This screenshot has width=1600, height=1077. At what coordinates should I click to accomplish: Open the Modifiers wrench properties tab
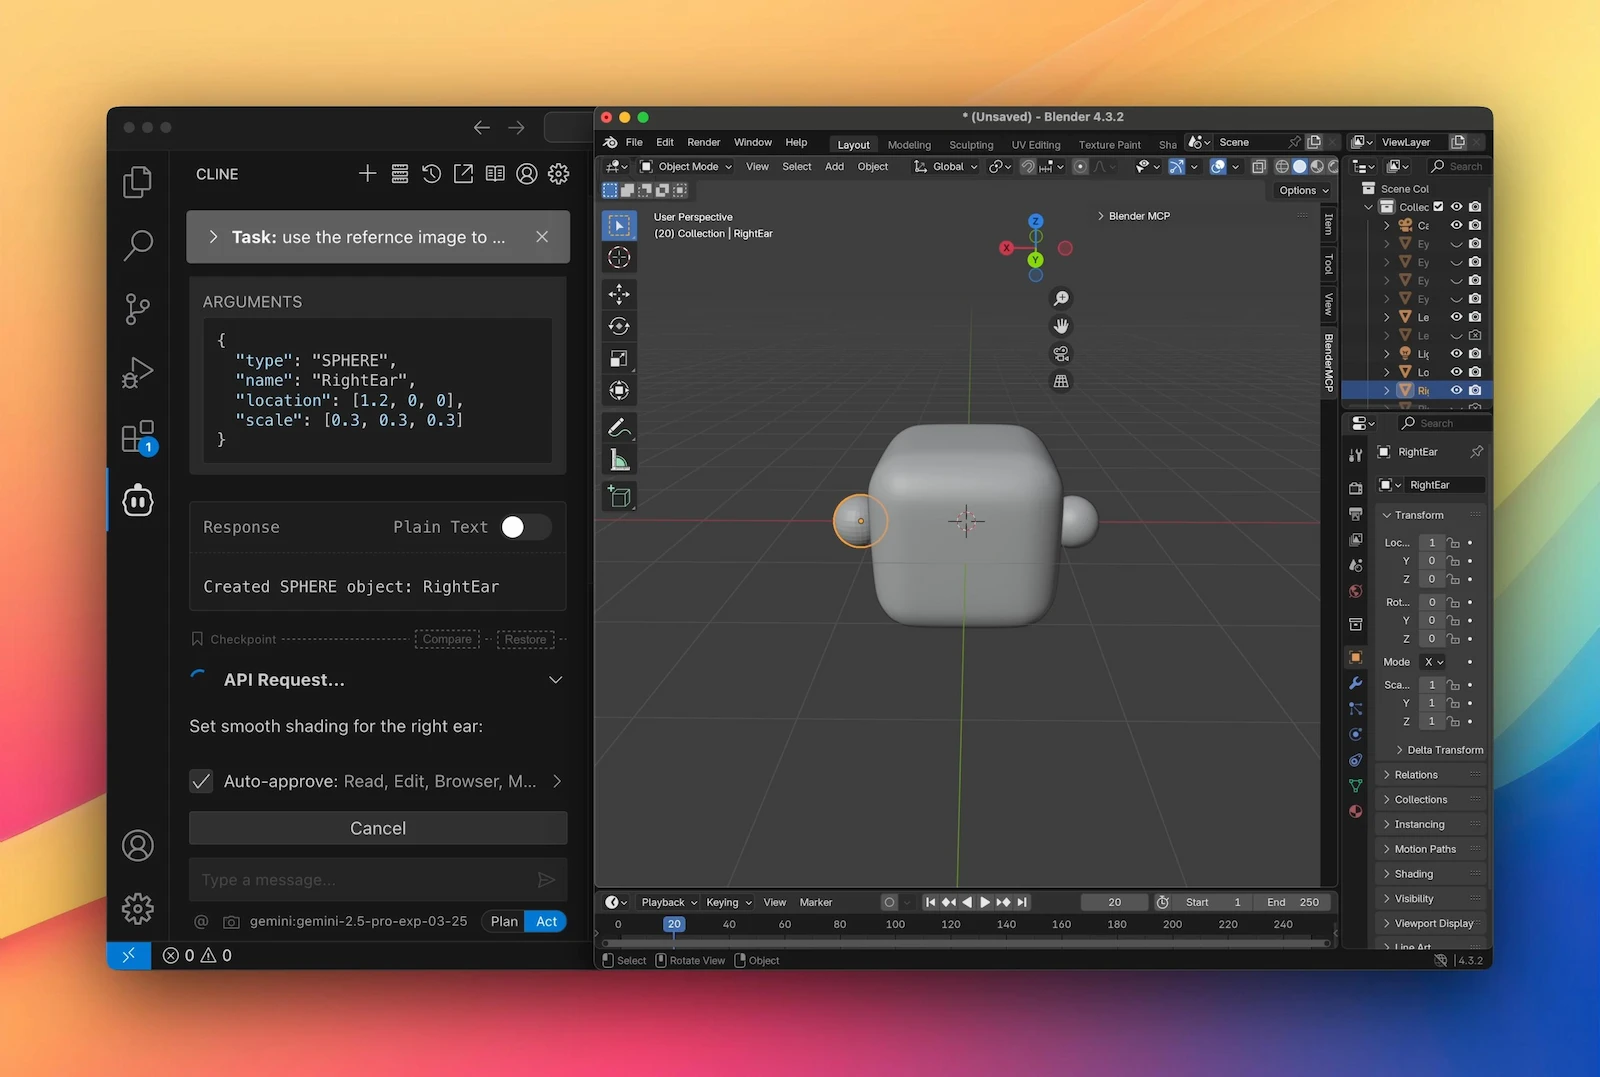click(x=1355, y=683)
